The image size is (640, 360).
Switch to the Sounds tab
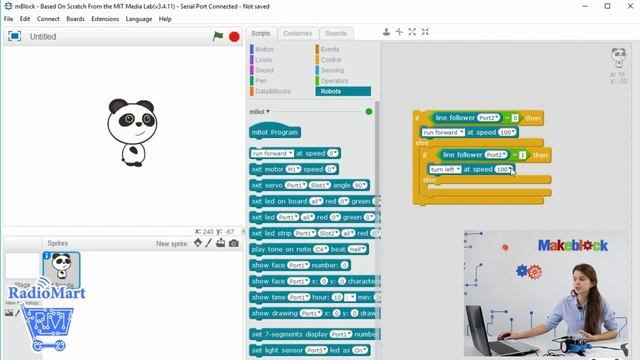point(336,33)
